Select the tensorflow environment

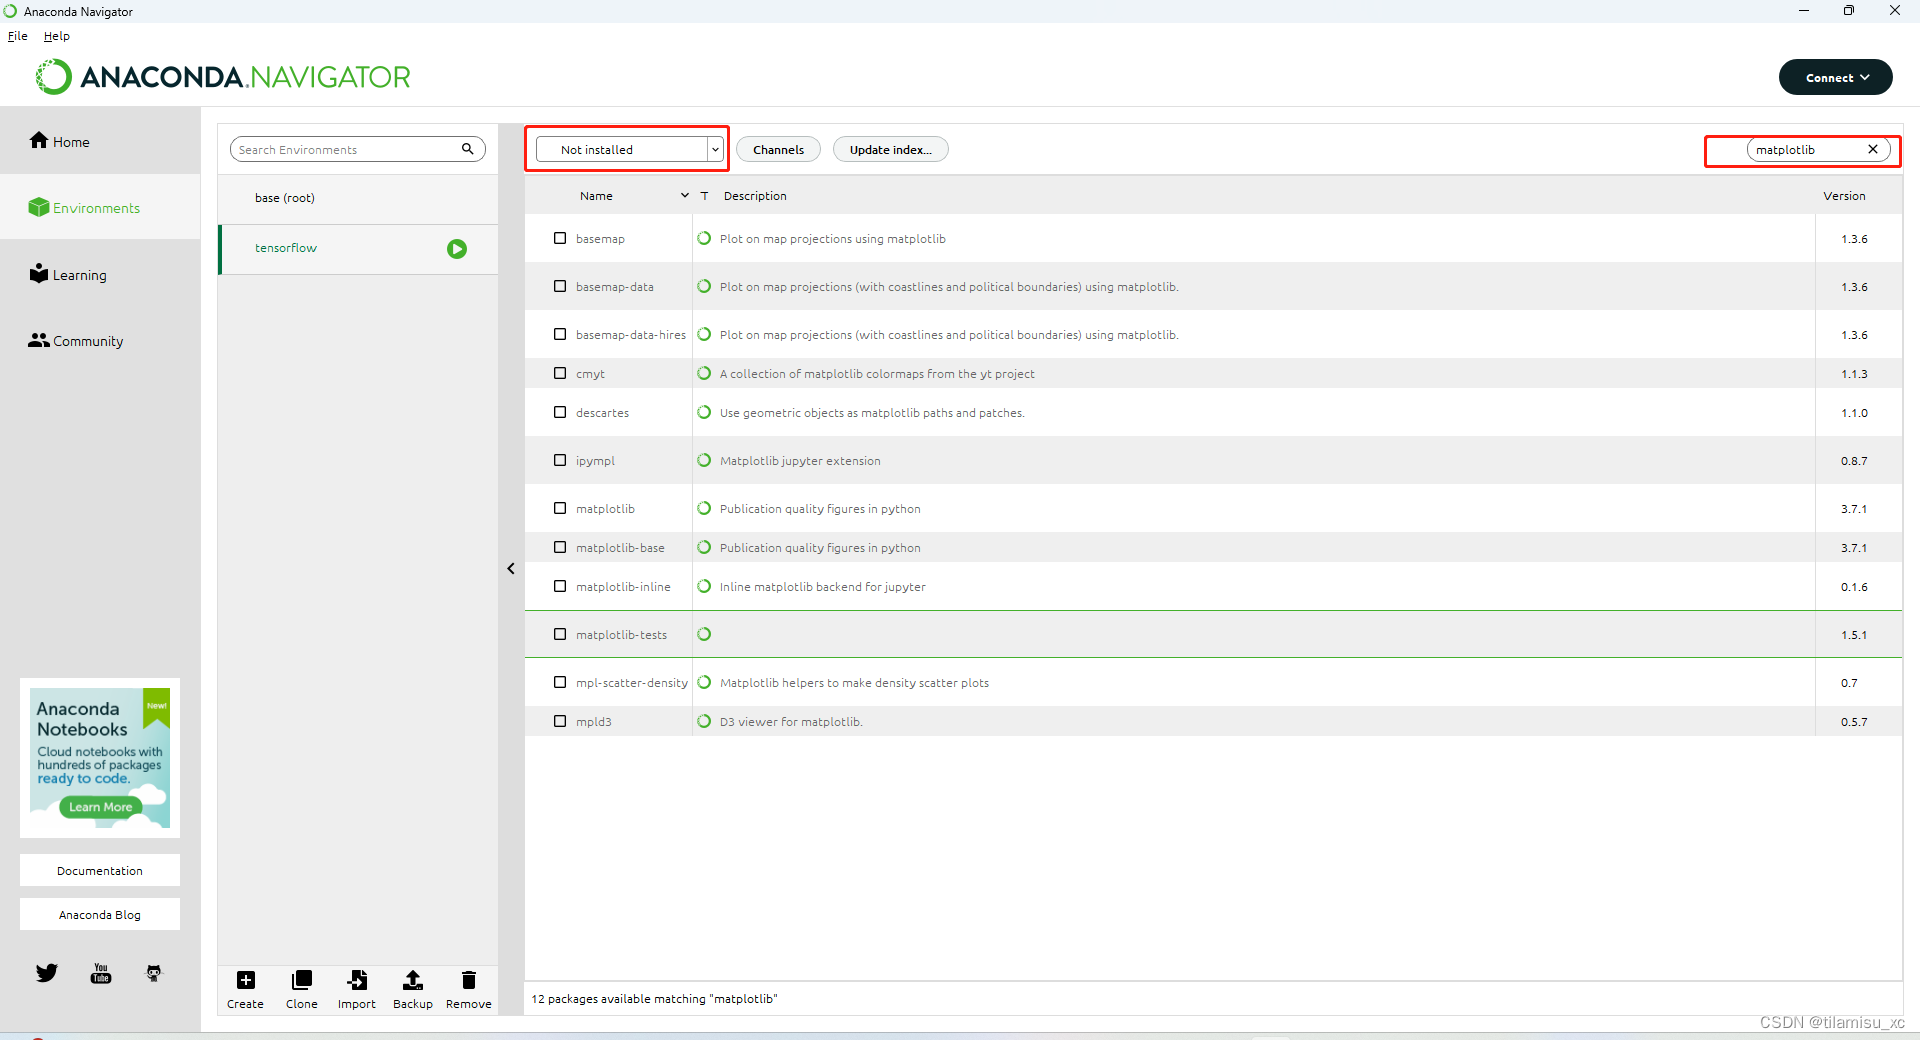(x=358, y=249)
